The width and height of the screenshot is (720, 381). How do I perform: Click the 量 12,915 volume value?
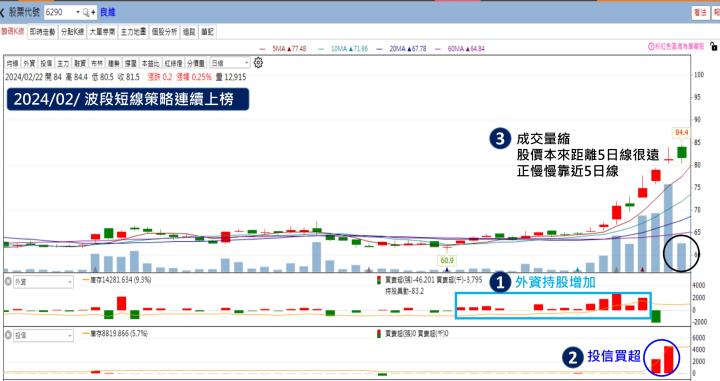(x=231, y=77)
